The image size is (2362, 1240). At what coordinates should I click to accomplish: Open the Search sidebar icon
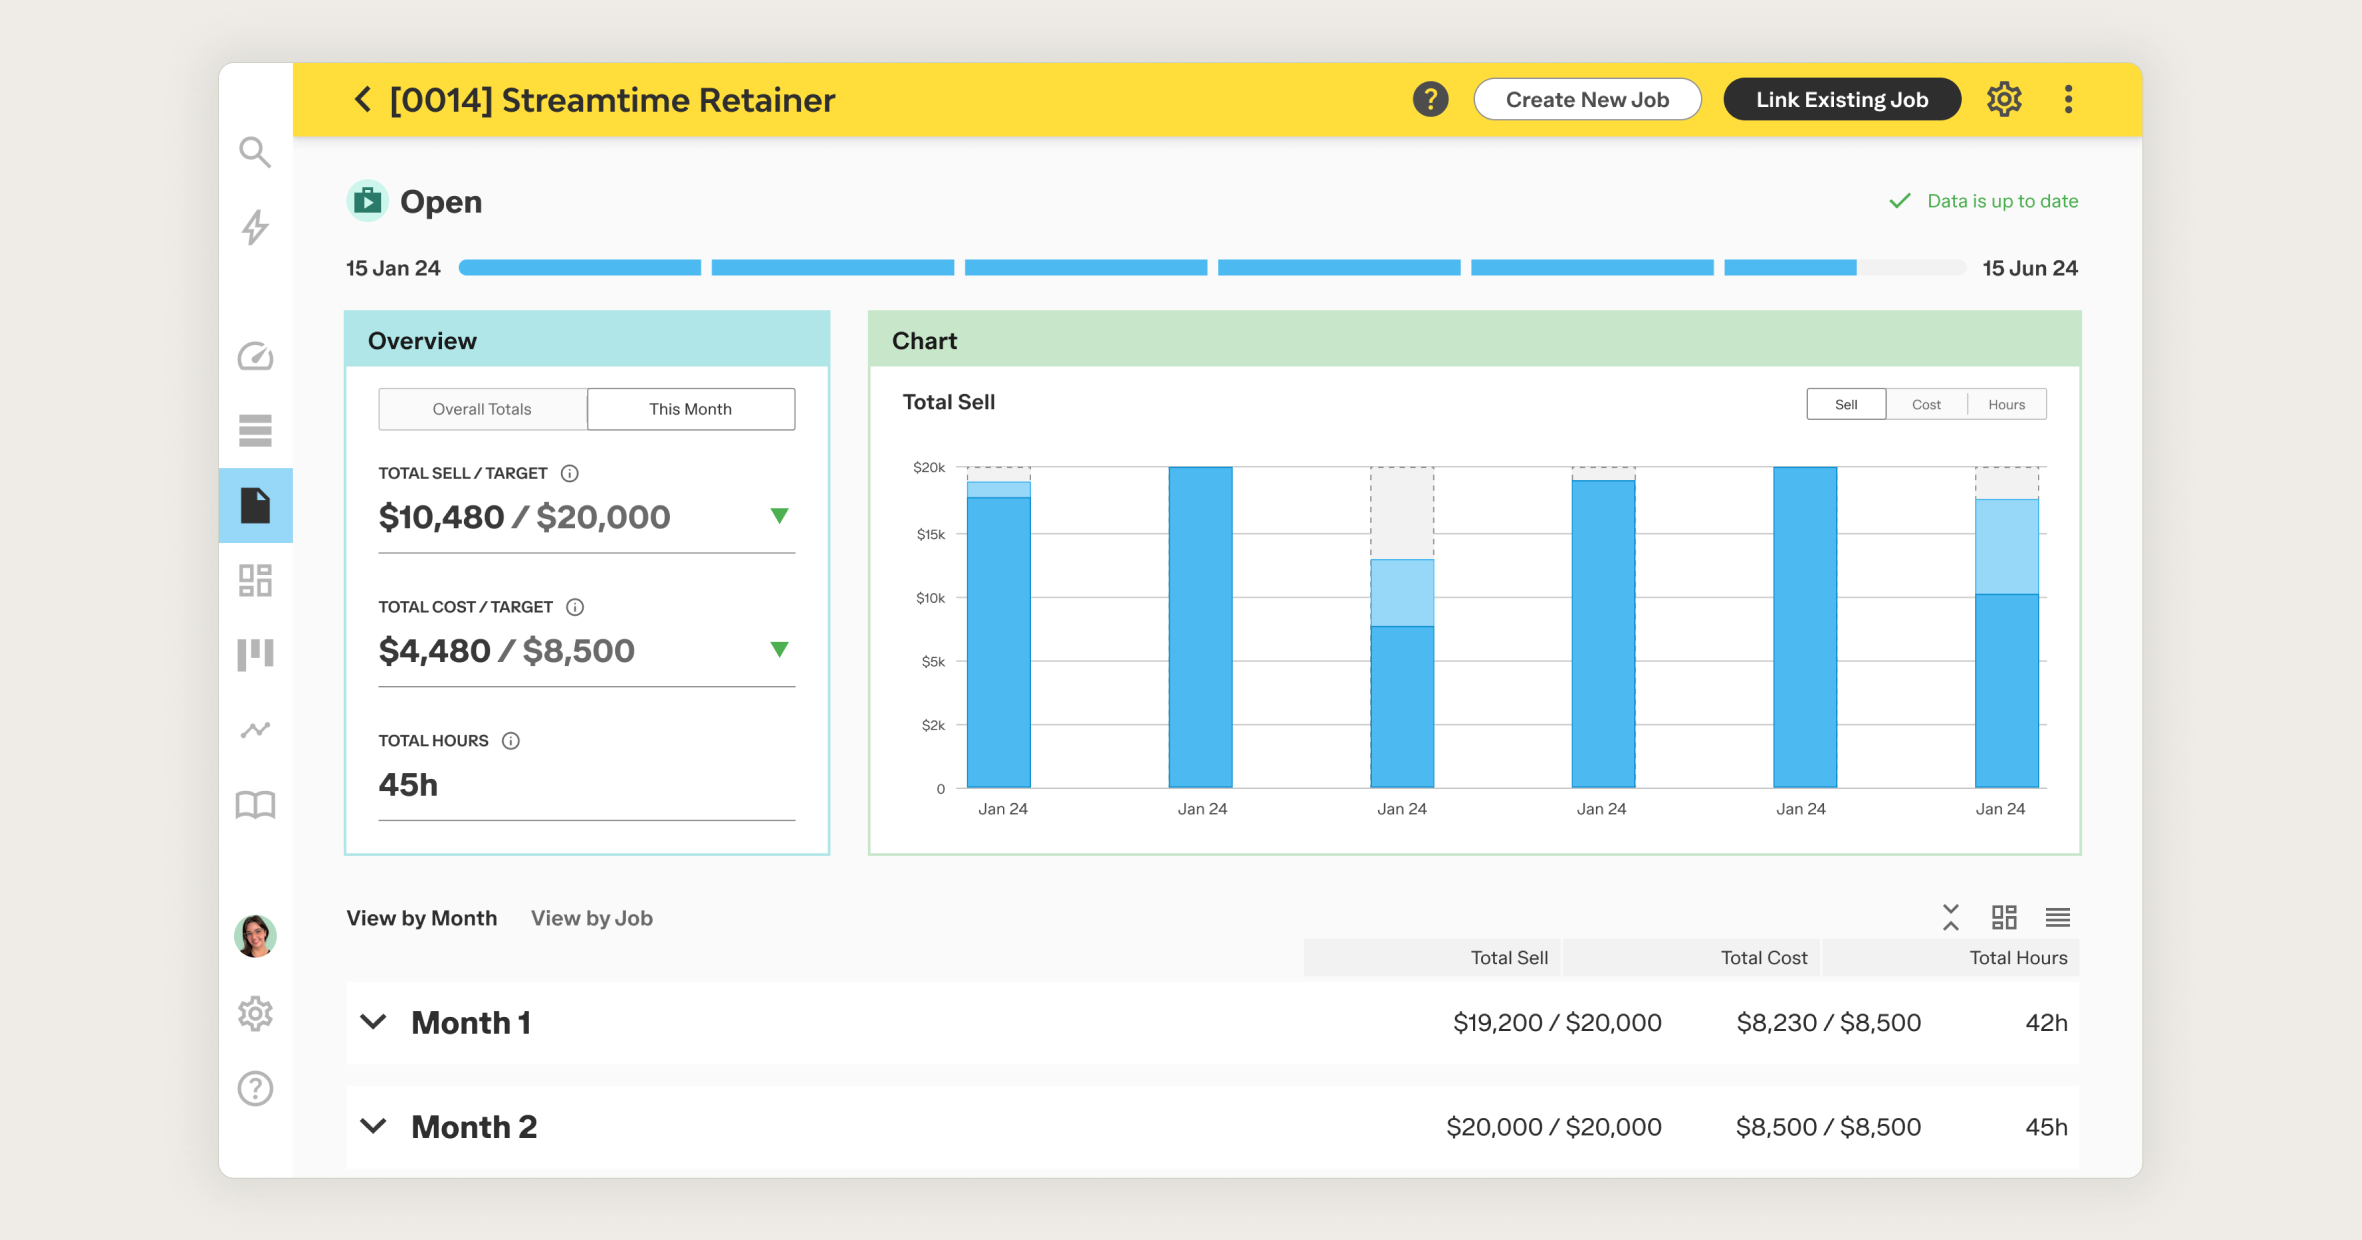coord(256,152)
